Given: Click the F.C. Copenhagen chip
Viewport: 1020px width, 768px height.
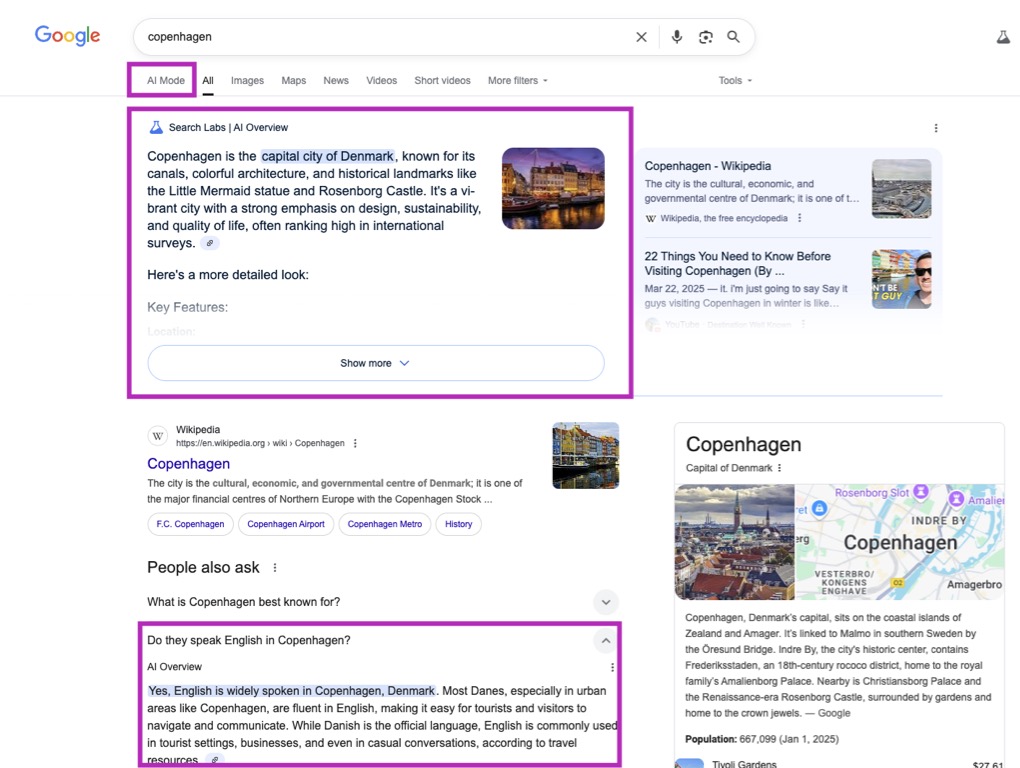Looking at the screenshot, I should 190,524.
